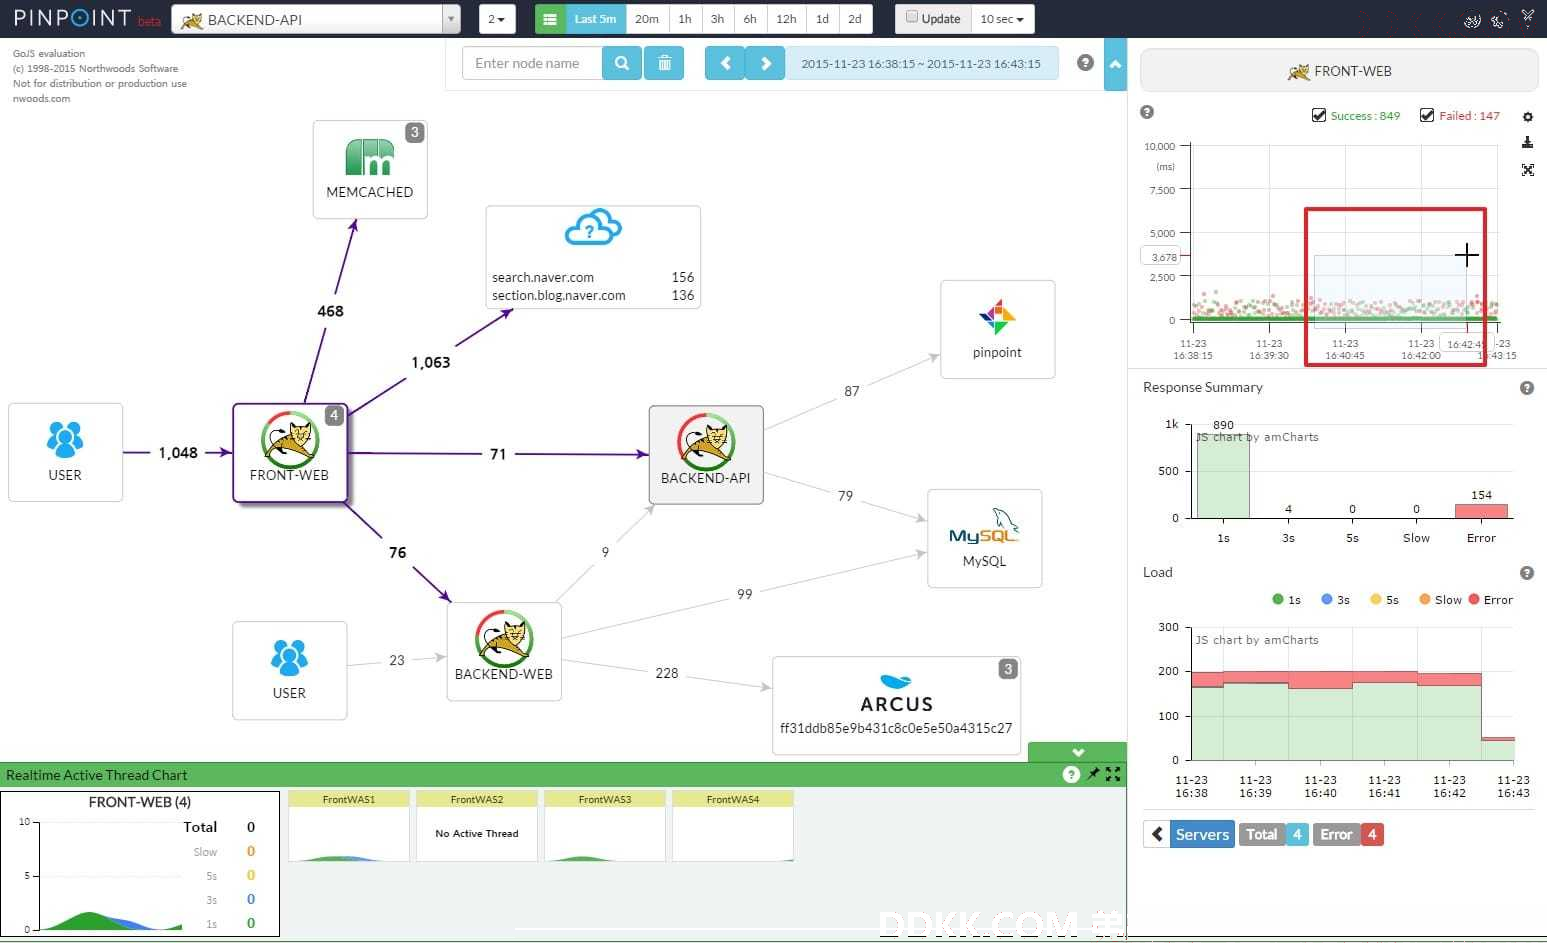Click the Error bar in Response Summary
Screen dimensions: 1547x943
pos(1481,511)
